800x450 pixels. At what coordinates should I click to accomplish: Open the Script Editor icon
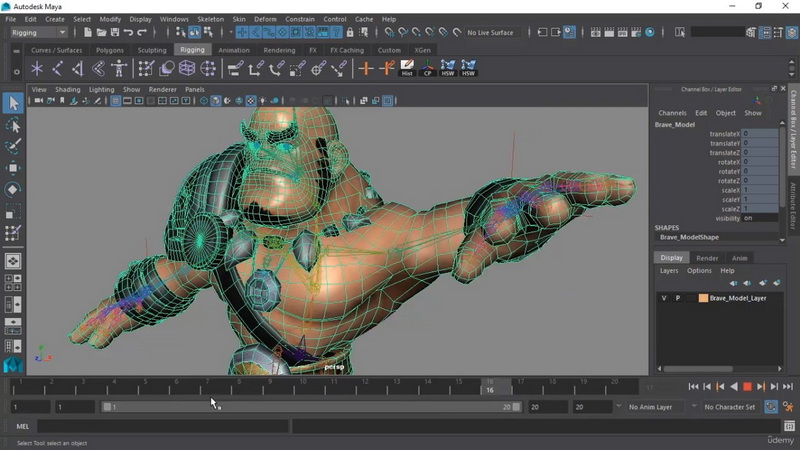click(789, 426)
